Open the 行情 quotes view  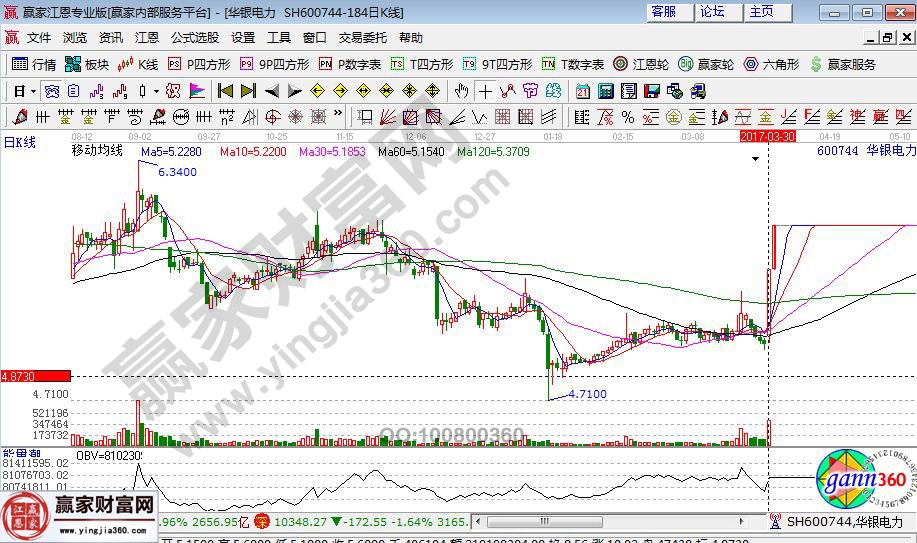34,64
